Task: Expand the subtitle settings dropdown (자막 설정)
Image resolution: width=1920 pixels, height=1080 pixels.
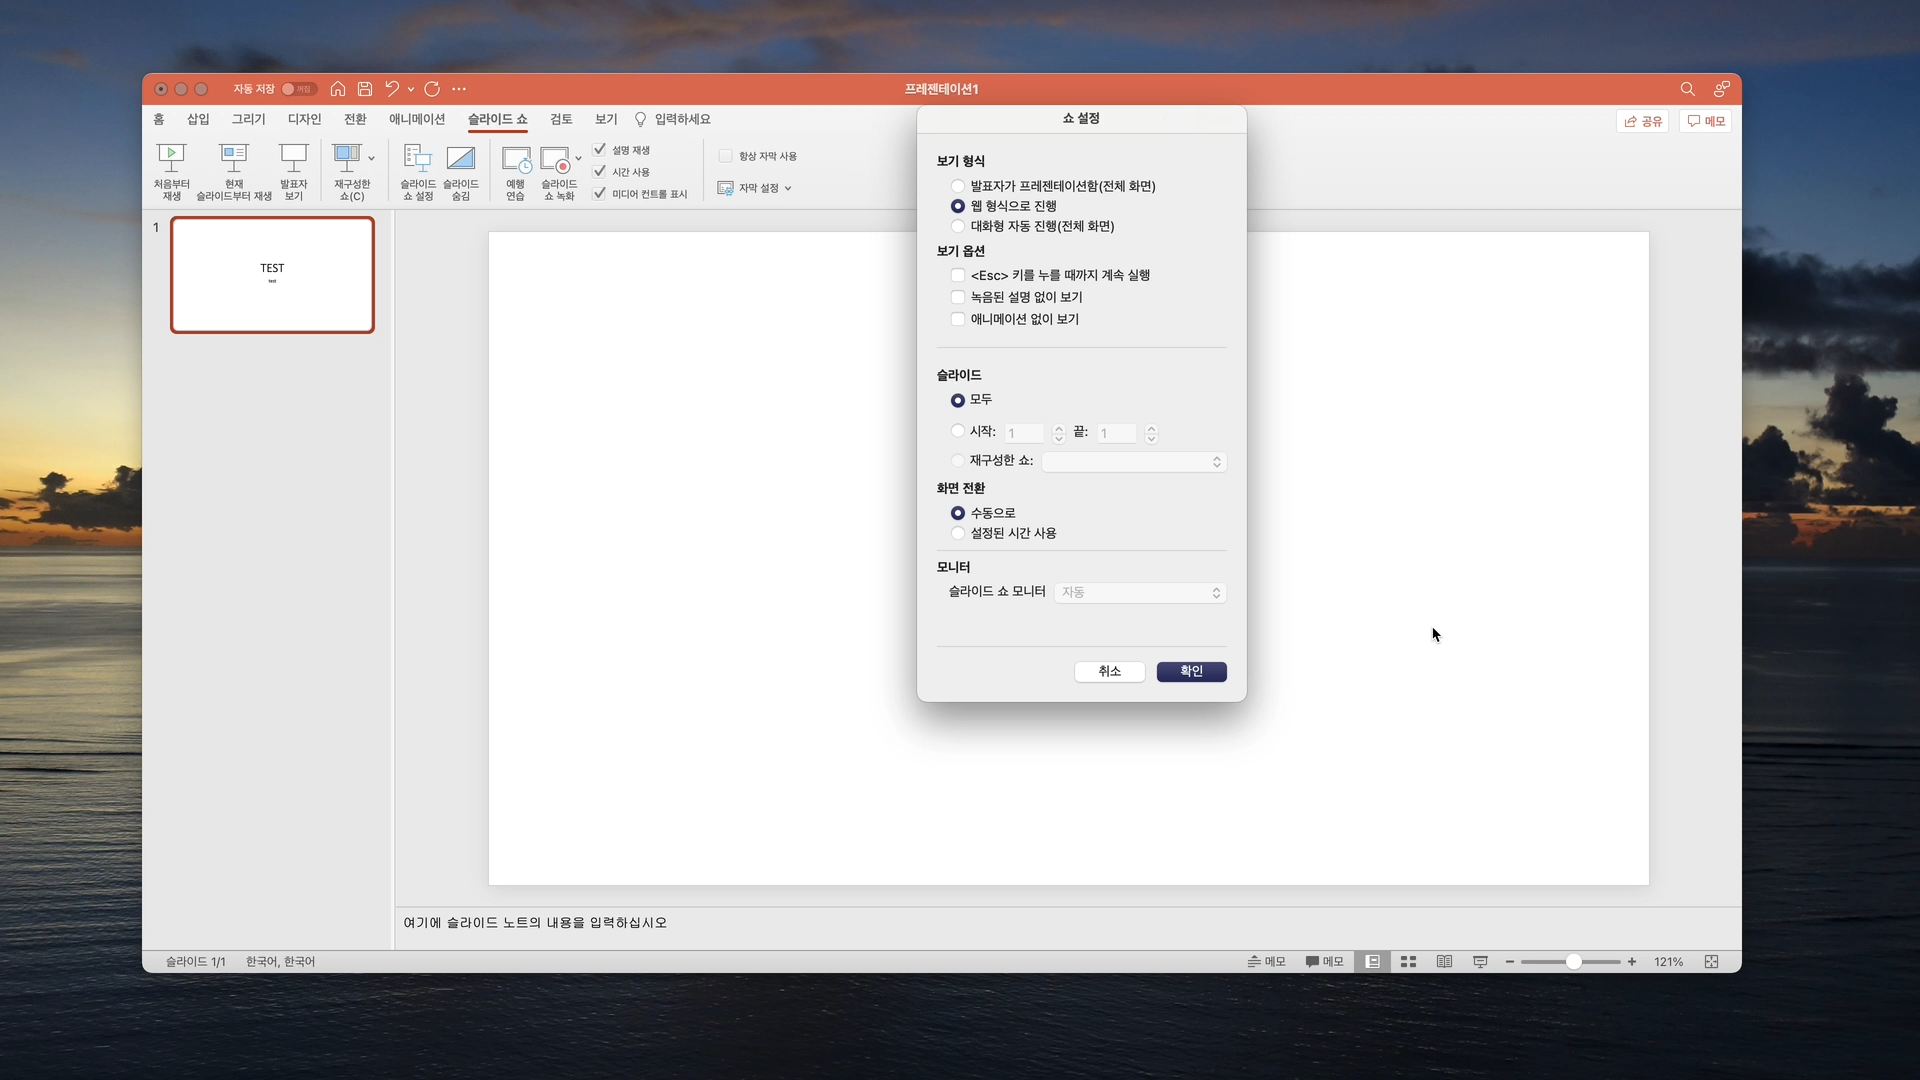Action: click(x=756, y=188)
